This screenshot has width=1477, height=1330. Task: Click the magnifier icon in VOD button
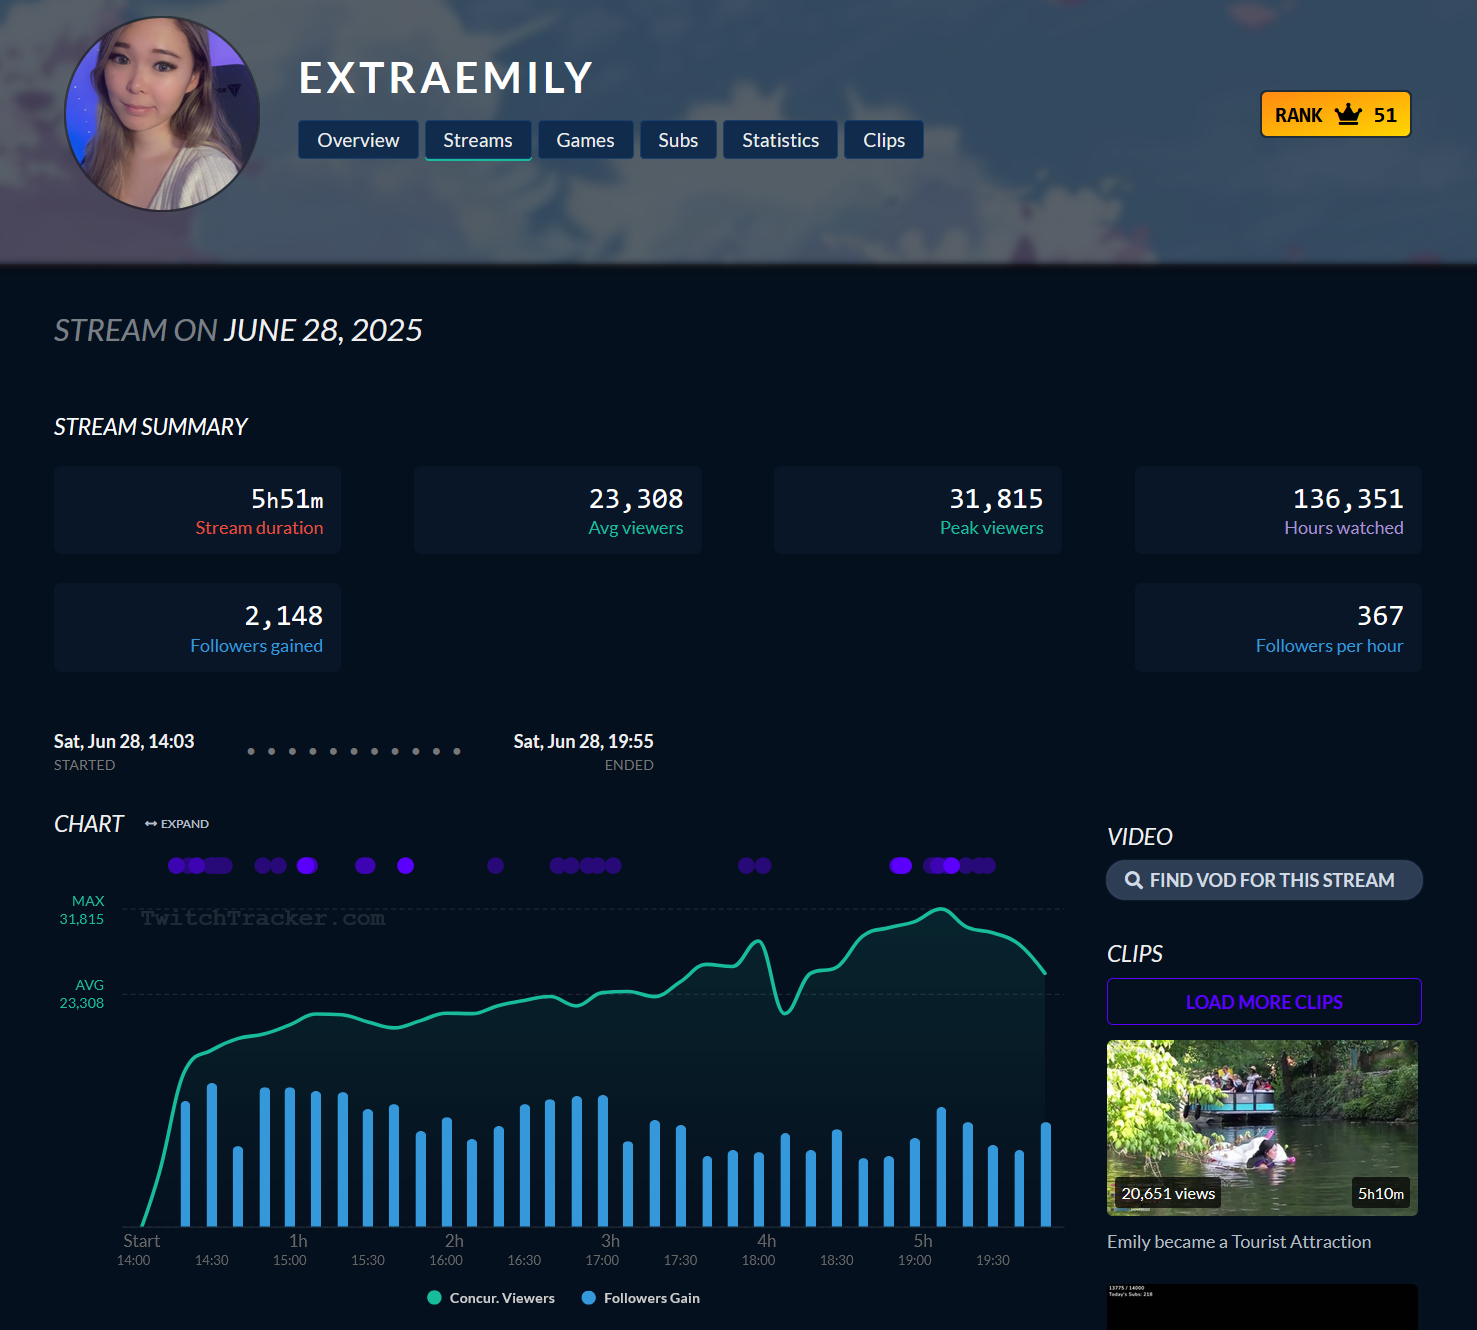click(x=1134, y=880)
